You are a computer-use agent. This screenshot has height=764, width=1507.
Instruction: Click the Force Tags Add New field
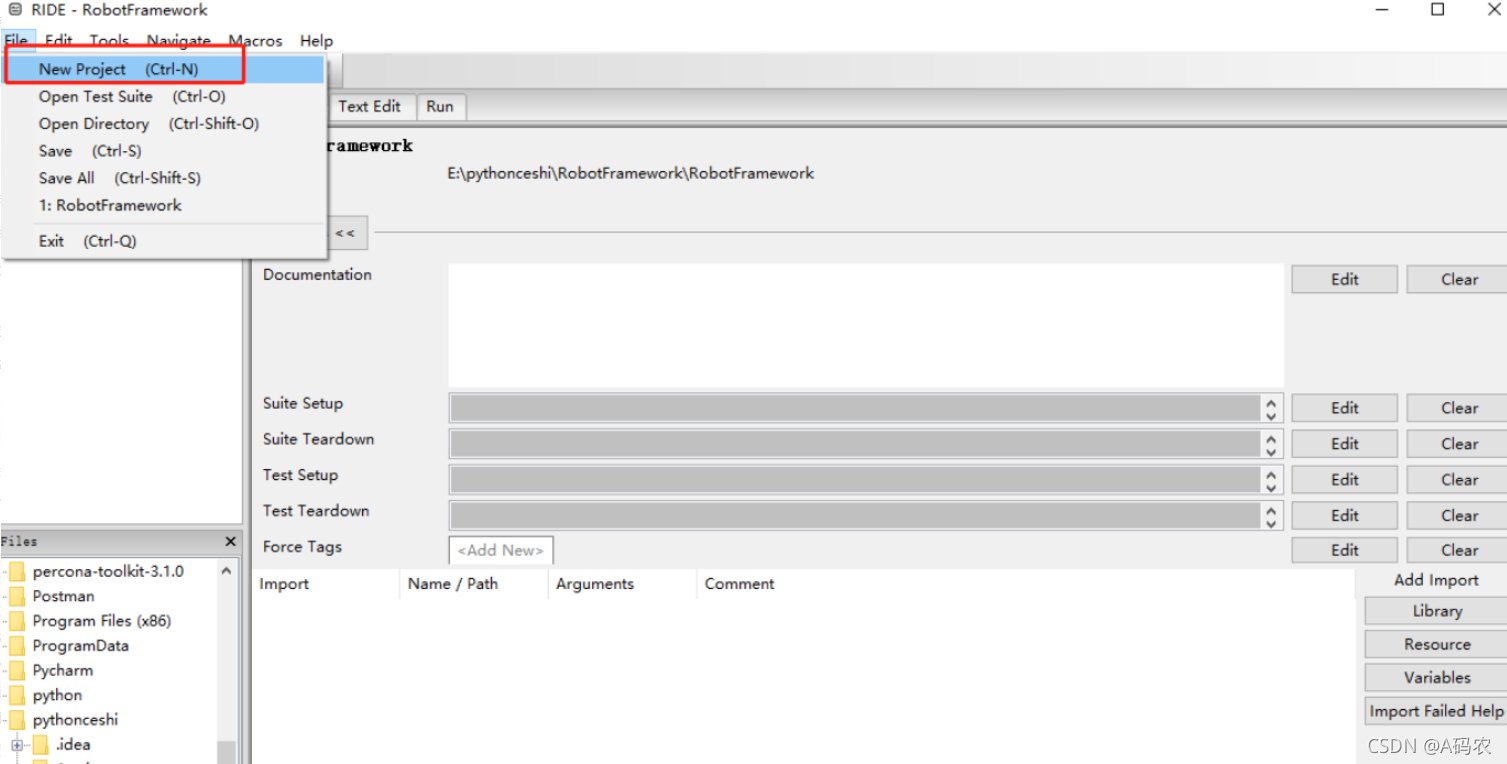[500, 549]
